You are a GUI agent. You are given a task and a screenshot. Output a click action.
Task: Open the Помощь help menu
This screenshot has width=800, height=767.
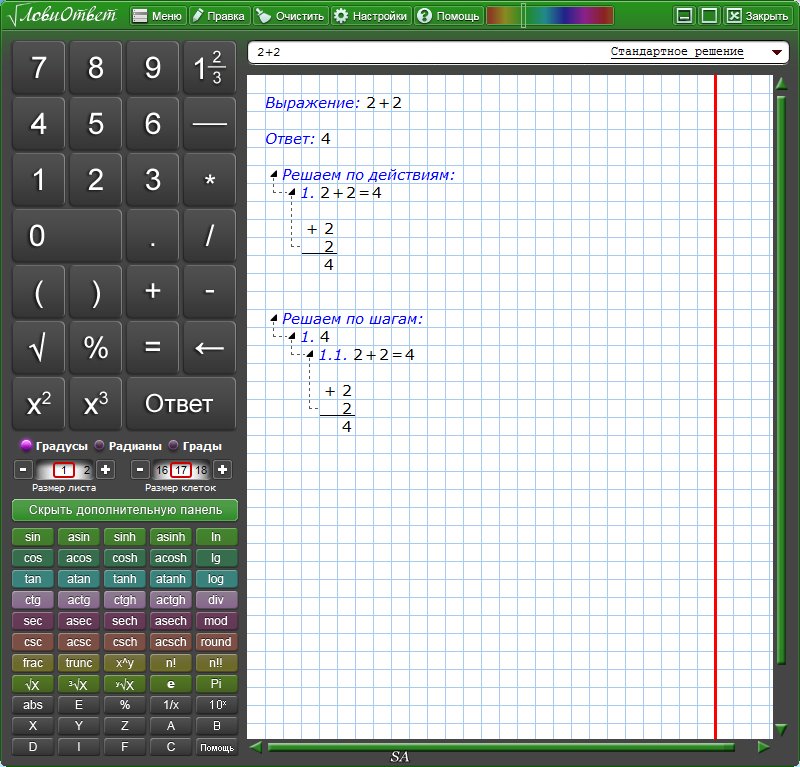pyautogui.click(x=448, y=16)
